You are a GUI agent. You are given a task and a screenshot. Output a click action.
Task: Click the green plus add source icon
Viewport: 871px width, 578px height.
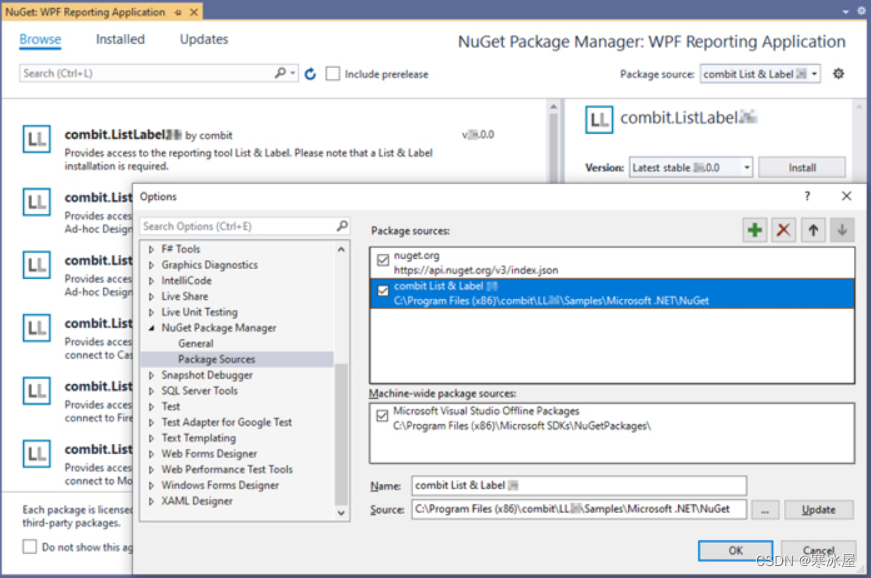click(755, 230)
